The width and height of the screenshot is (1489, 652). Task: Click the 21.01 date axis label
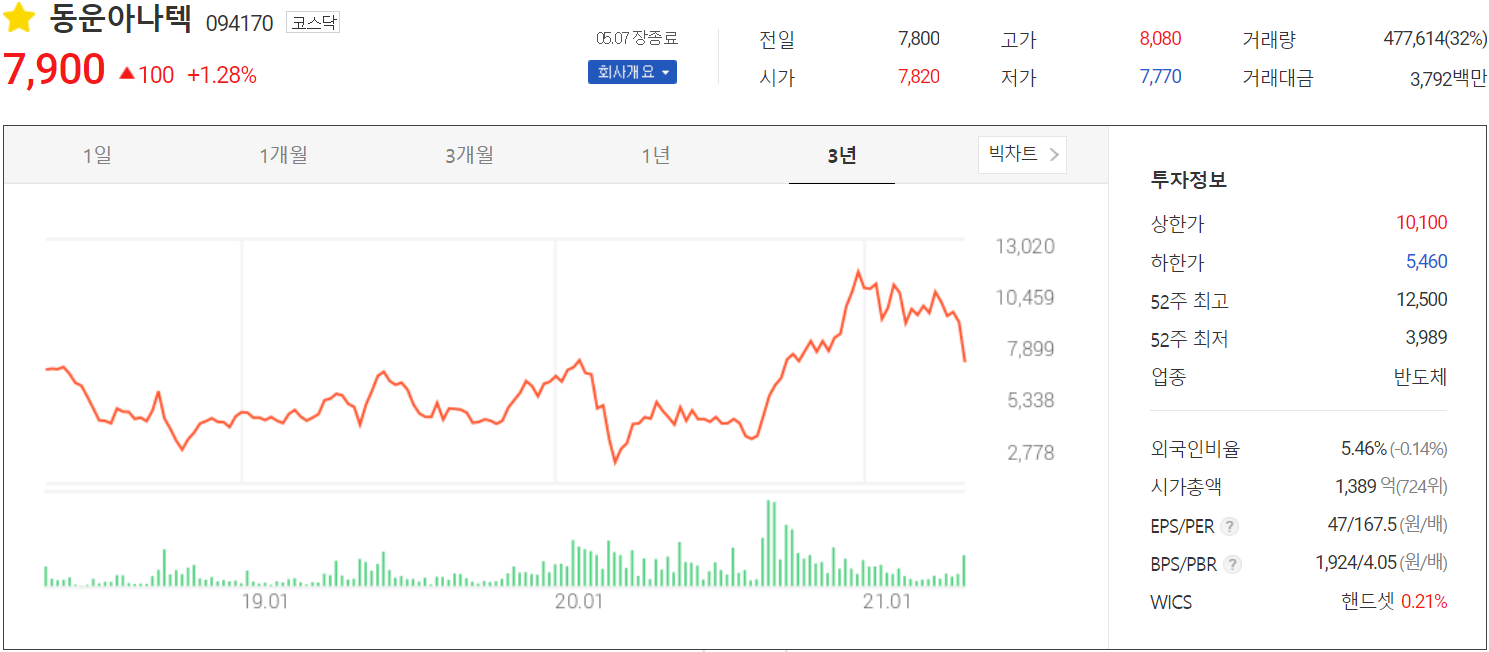888,602
